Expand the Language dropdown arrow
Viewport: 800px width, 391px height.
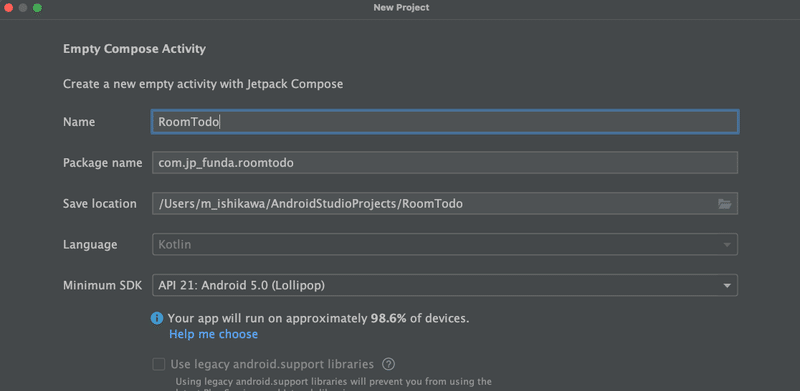point(727,245)
